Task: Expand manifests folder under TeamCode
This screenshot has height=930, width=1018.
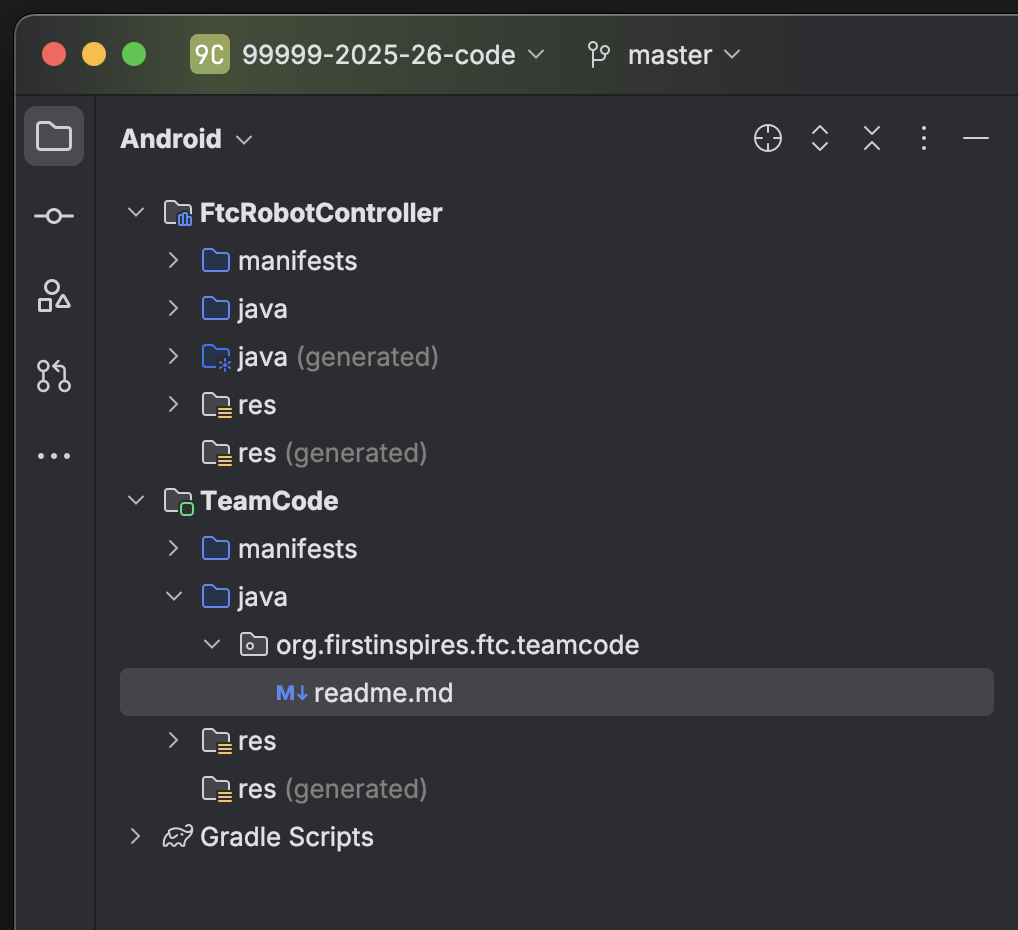Action: 174,549
